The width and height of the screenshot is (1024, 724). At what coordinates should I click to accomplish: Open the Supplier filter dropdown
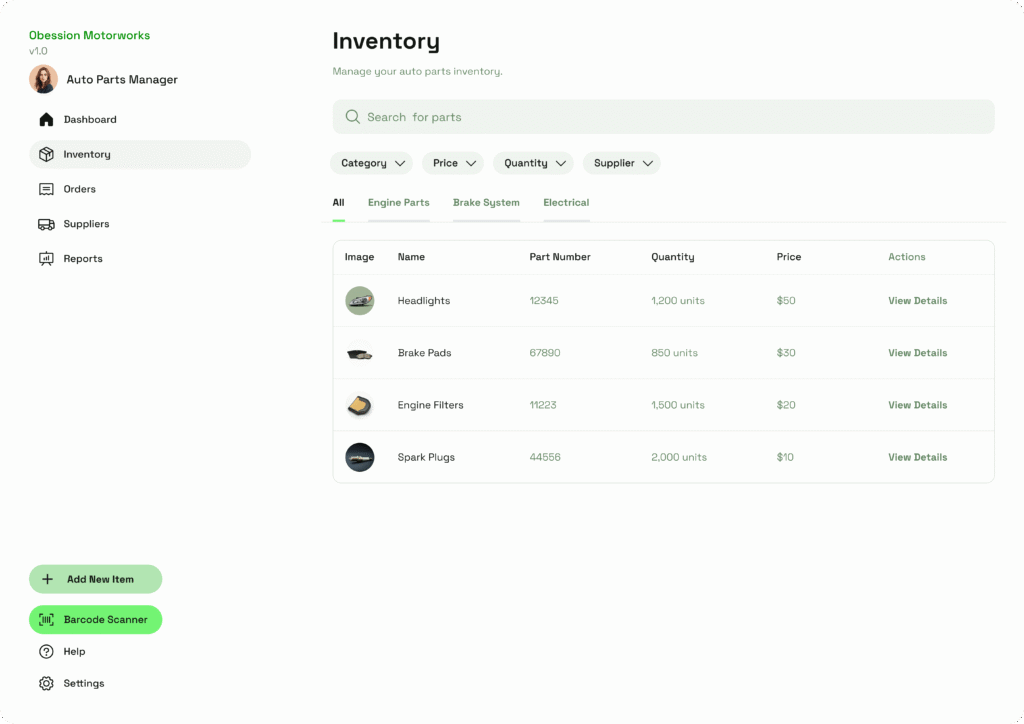click(x=622, y=163)
